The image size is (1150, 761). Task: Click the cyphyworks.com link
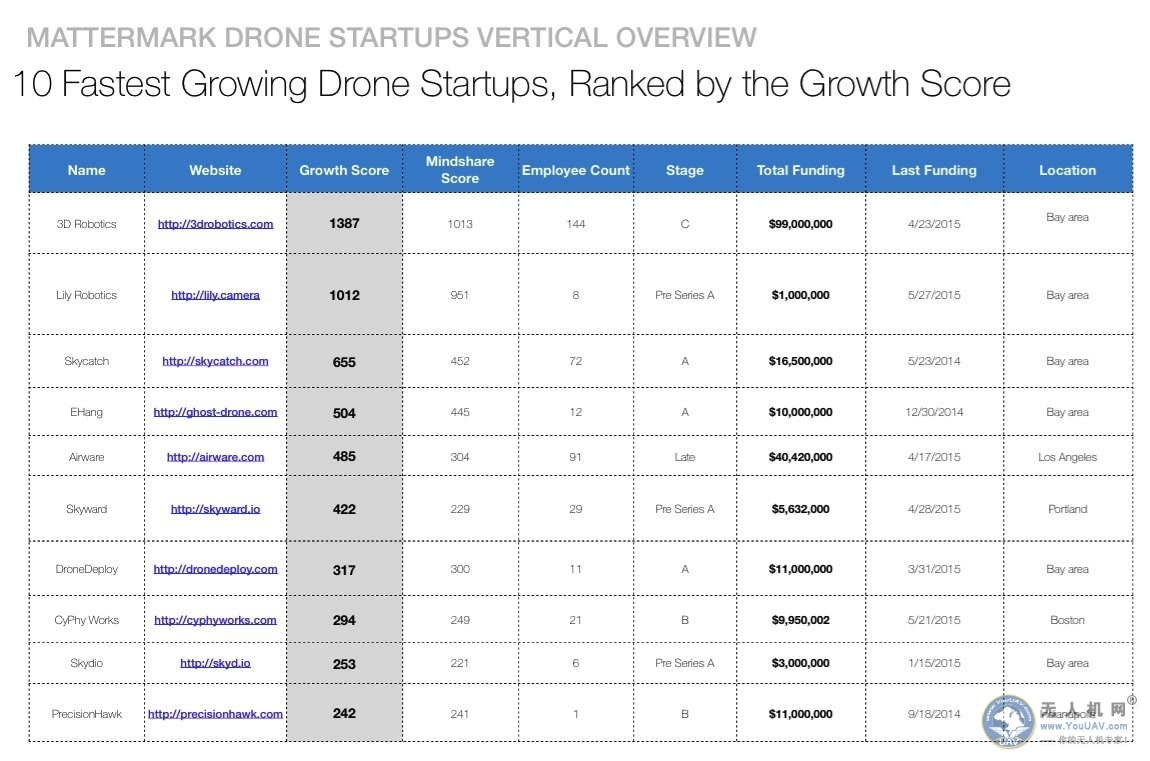(215, 620)
